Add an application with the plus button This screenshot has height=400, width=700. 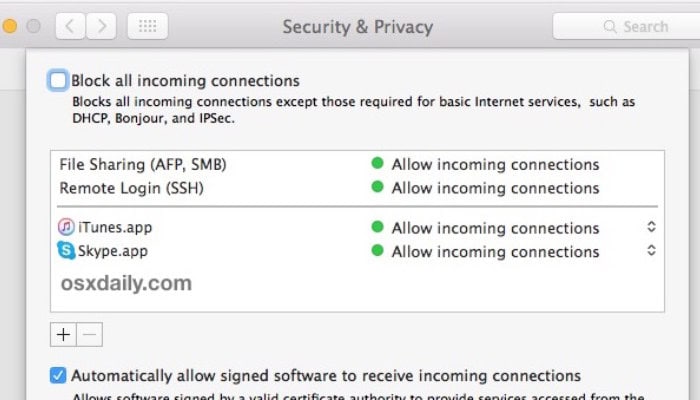63,334
